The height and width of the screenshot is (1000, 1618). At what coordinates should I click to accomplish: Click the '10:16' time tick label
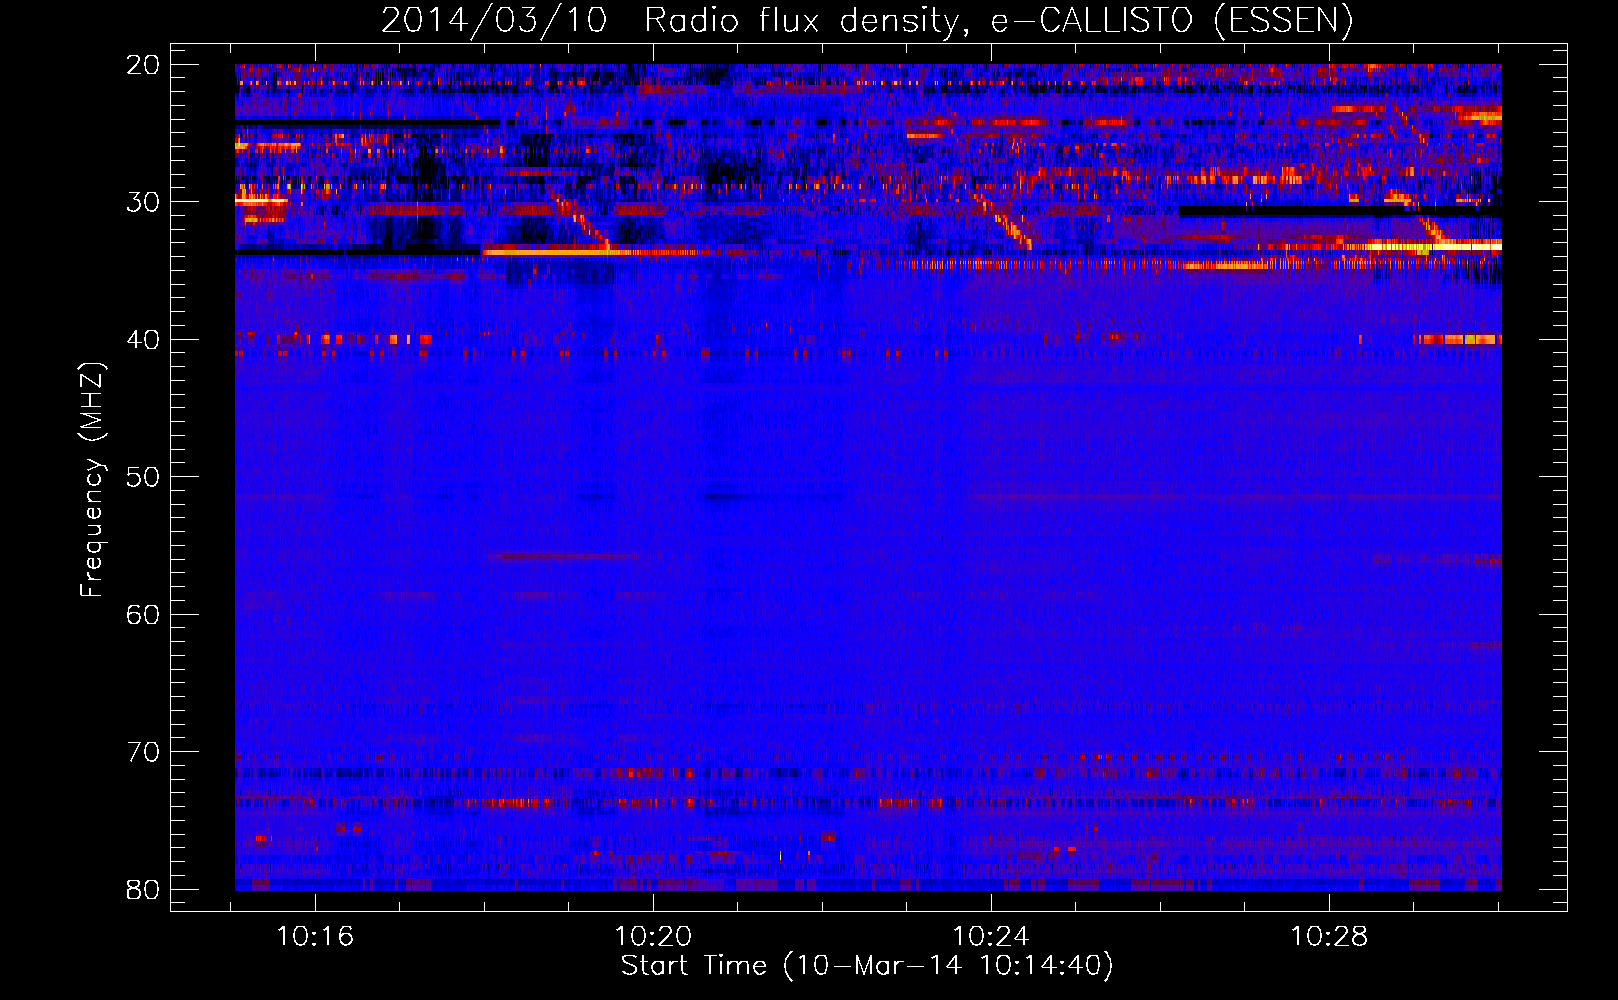pyautogui.click(x=315, y=937)
